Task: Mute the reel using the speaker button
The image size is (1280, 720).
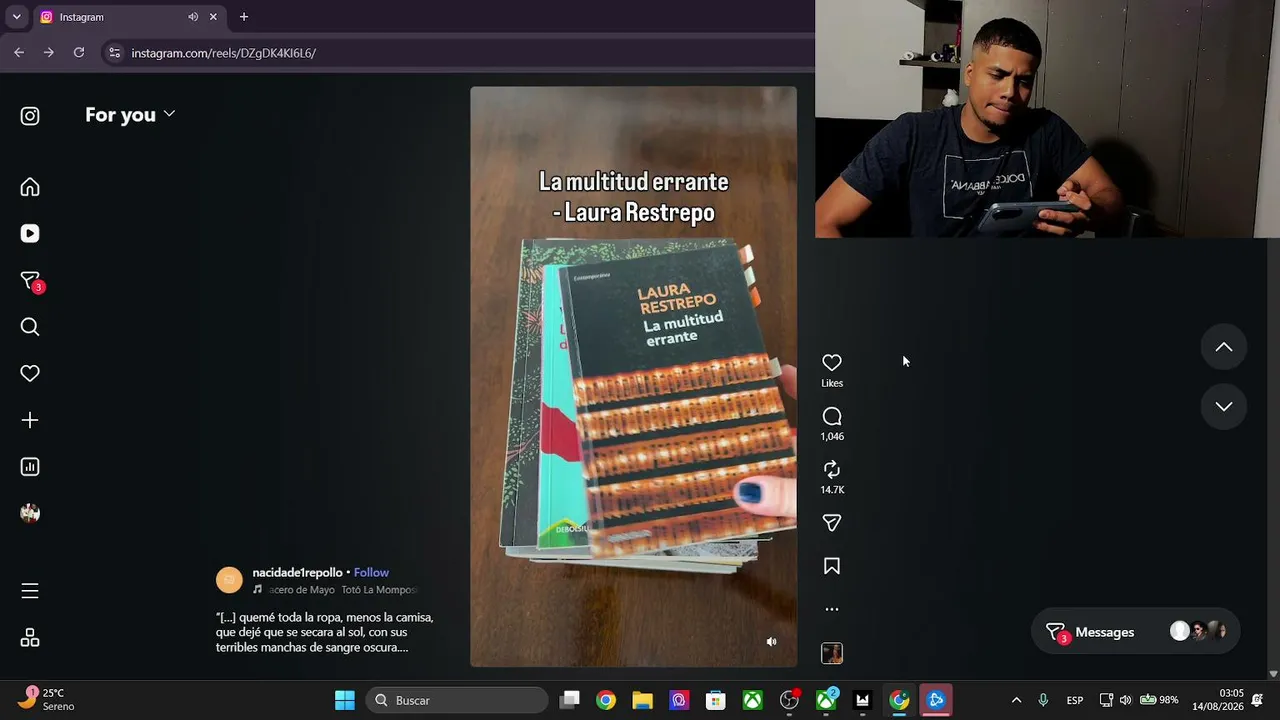Action: tap(771, 642)
